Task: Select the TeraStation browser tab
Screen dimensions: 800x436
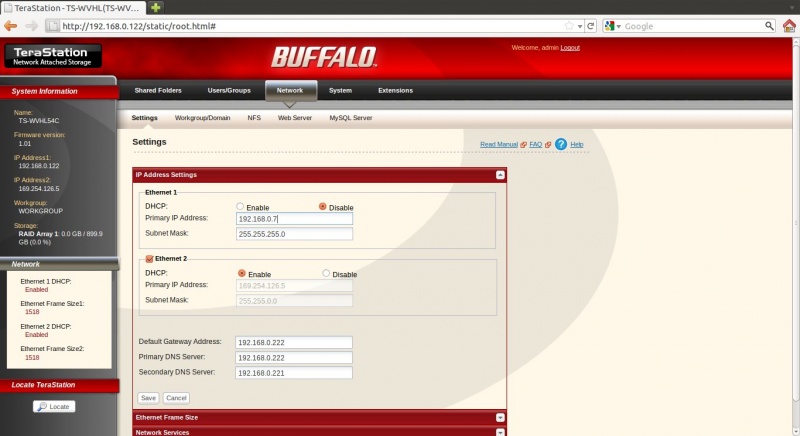Action: click(x=73, y=8)
